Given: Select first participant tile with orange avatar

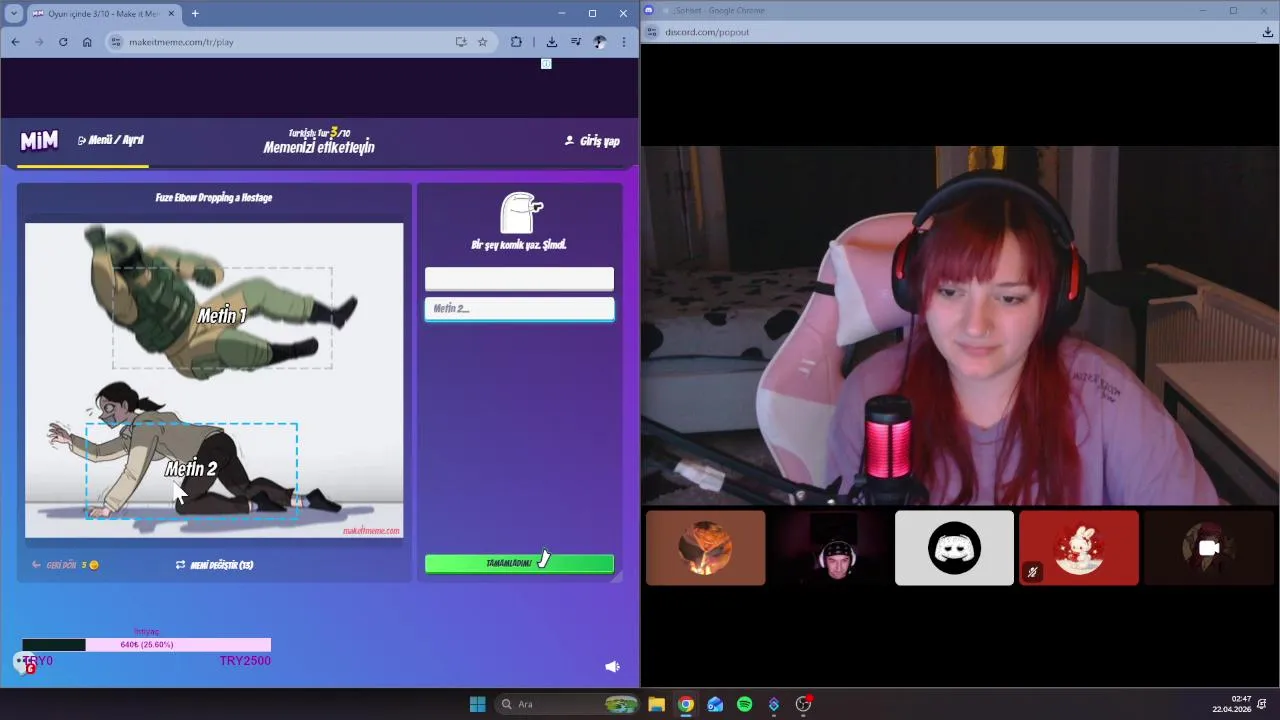Looking at the screenshot, I should (x=706, y=548).
